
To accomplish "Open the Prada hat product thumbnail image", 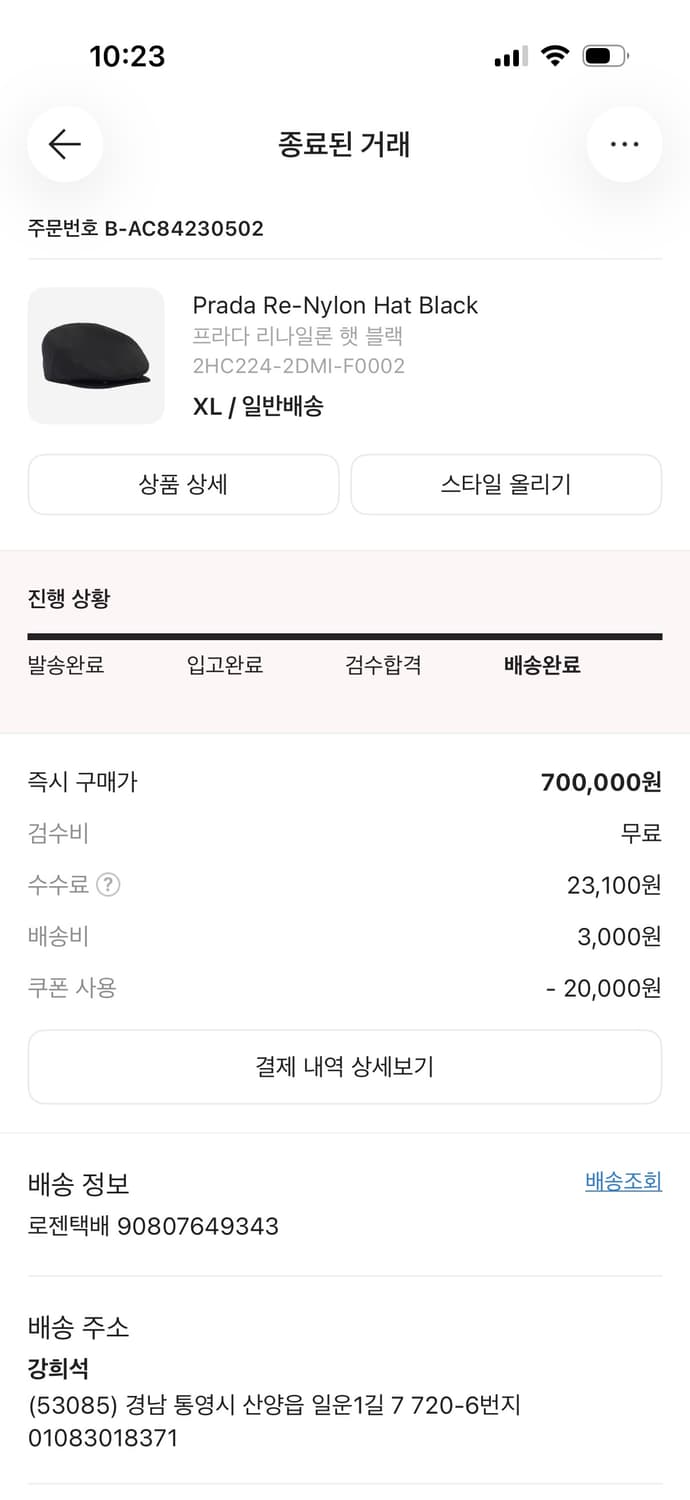I will (x=95, y=356).
